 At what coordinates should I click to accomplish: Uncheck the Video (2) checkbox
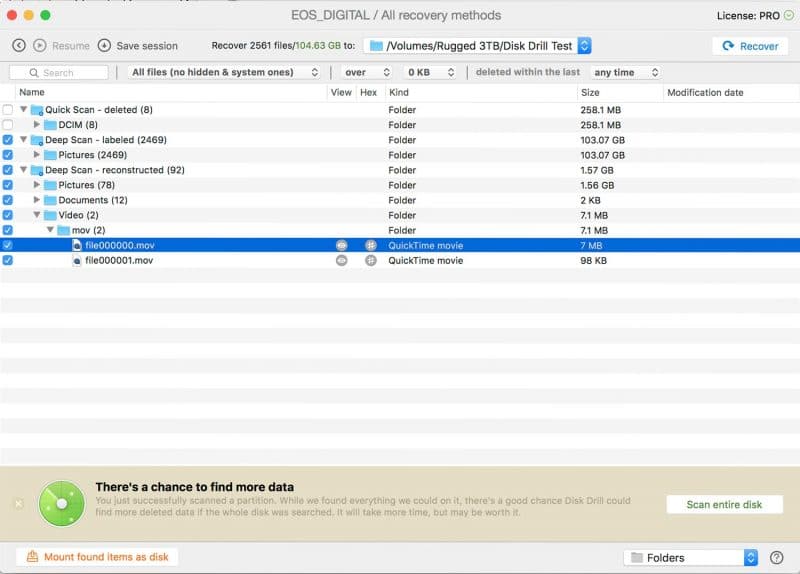click(x=8, y=215)
